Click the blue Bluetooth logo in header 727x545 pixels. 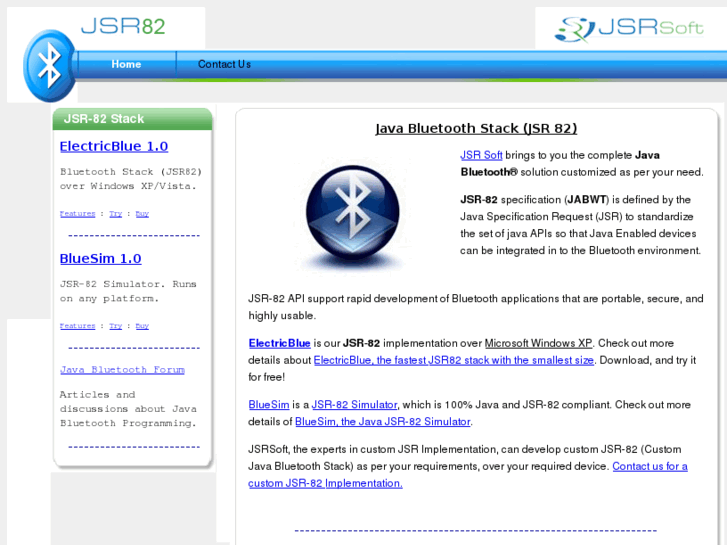pyautogui.click(x=50, y=65)
